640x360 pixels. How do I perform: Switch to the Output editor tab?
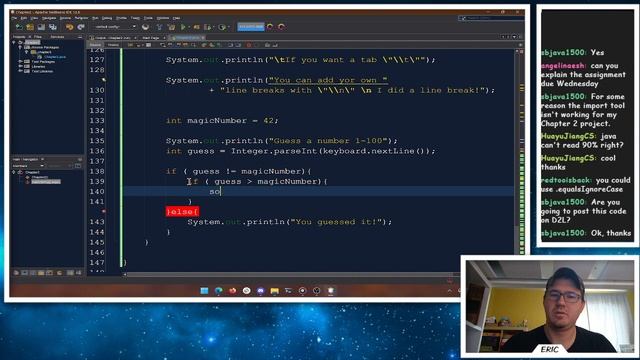(113, 38)
